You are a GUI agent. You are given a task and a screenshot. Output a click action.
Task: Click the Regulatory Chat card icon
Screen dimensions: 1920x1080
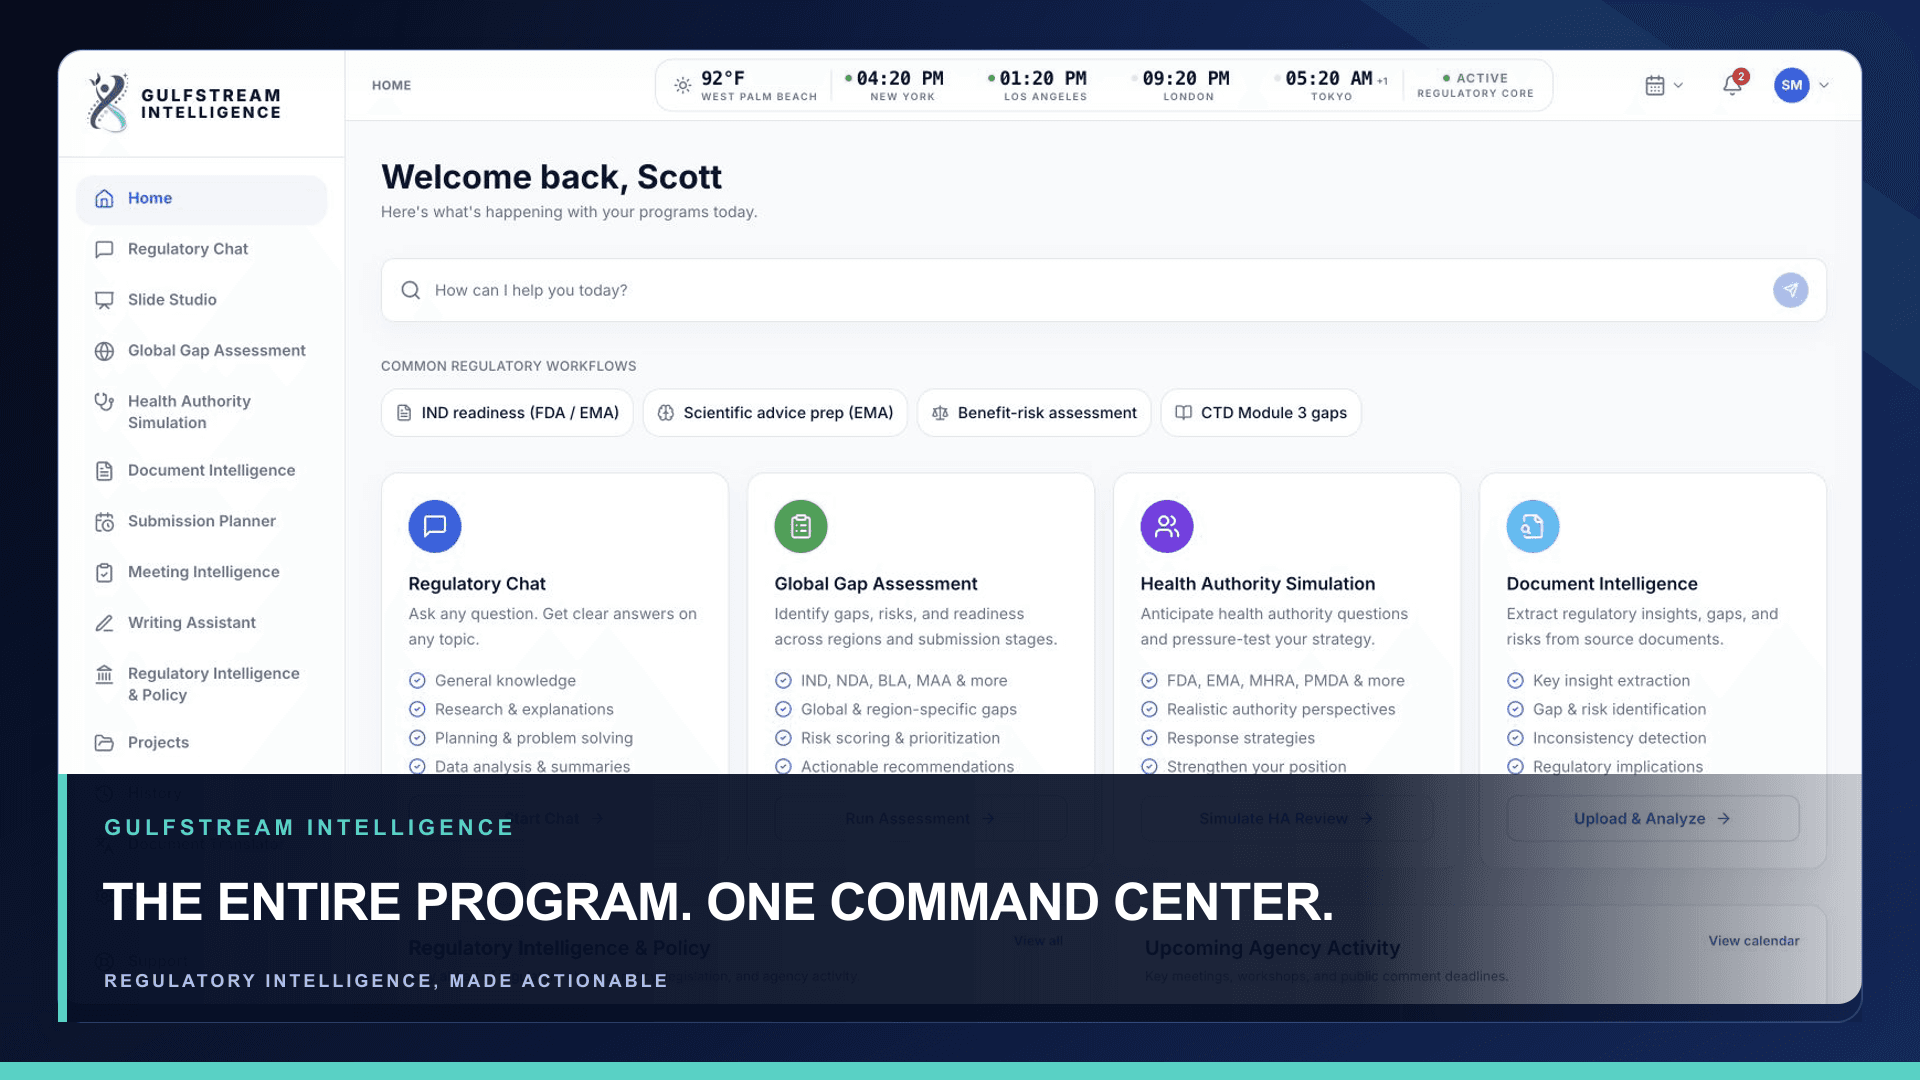(435, 526)
